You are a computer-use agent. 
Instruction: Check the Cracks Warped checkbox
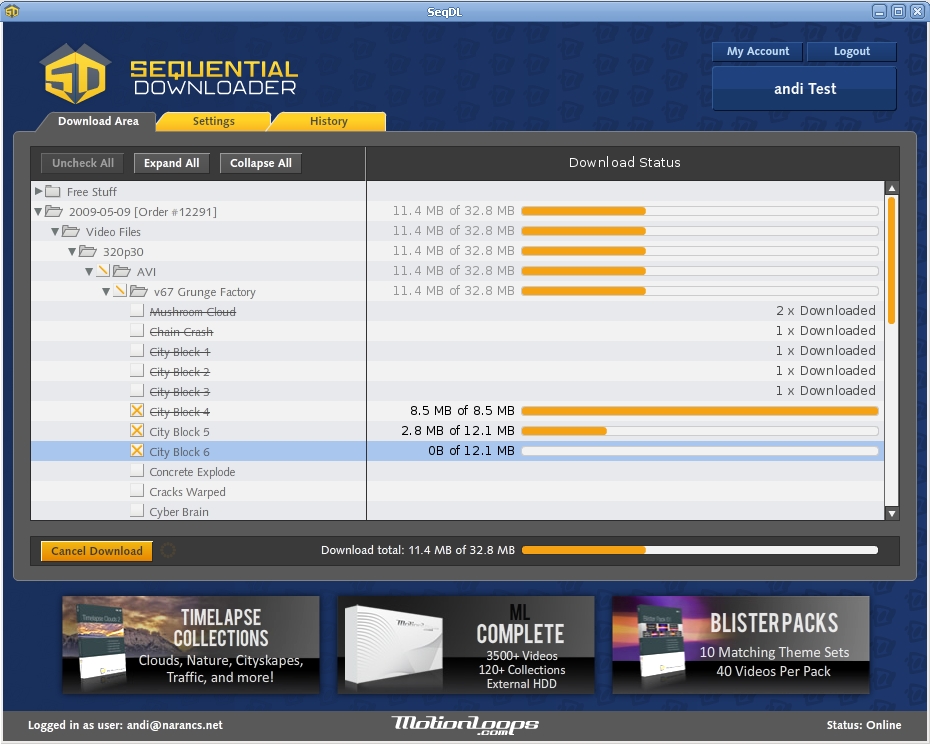(x=137, y=491)
